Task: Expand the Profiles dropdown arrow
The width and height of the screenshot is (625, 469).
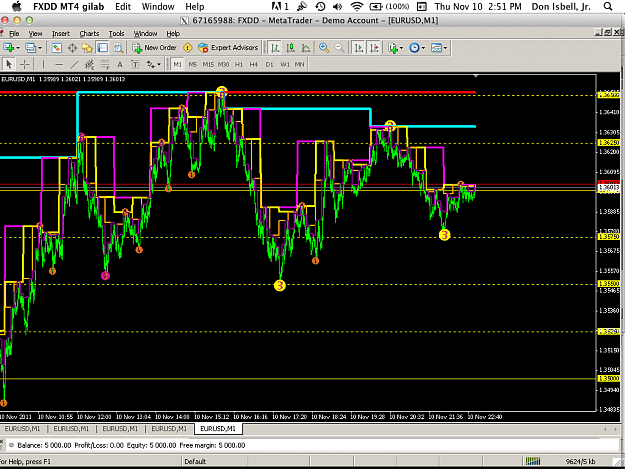Action: click(x=40, y=48)
